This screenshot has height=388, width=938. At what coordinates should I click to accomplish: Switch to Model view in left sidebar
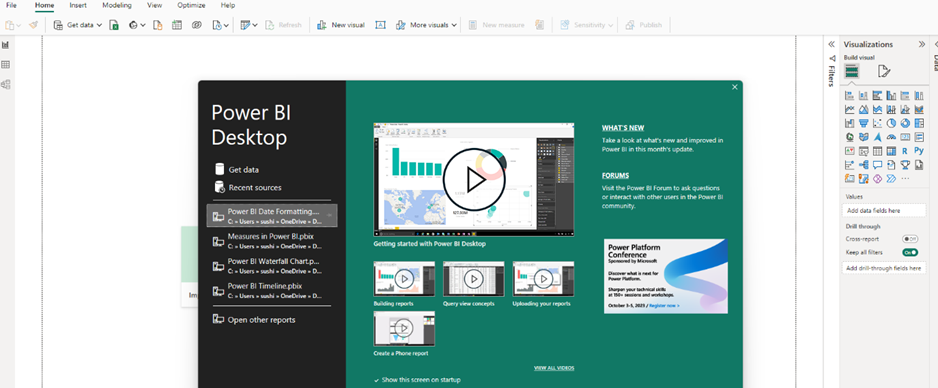(6, 84)
